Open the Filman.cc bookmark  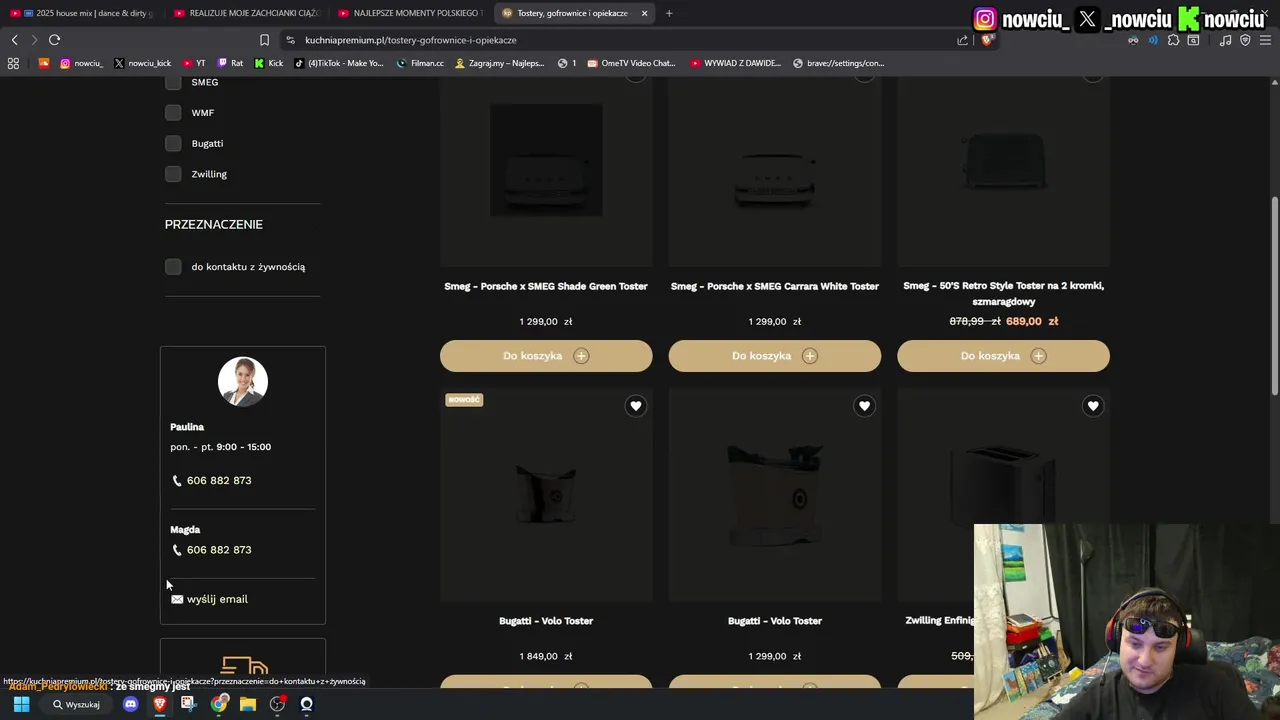point(420,63)
